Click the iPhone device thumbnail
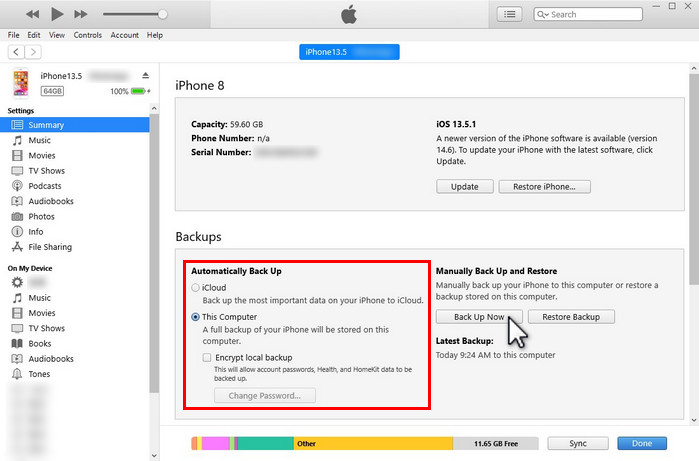 (21, 82)
